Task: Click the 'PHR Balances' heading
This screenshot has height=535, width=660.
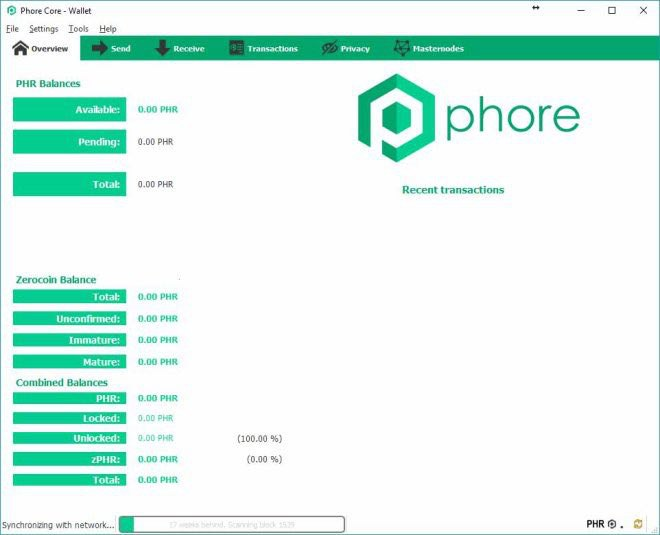Action: click(48, 83)
